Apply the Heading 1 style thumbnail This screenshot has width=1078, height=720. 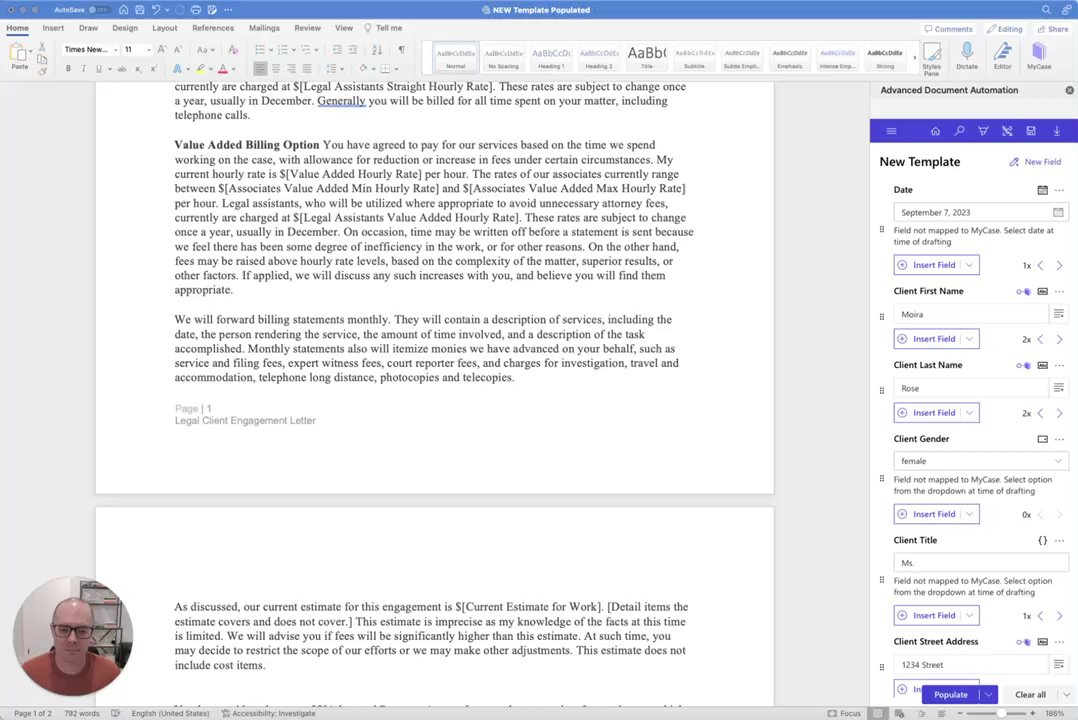[x=551, y=56]
